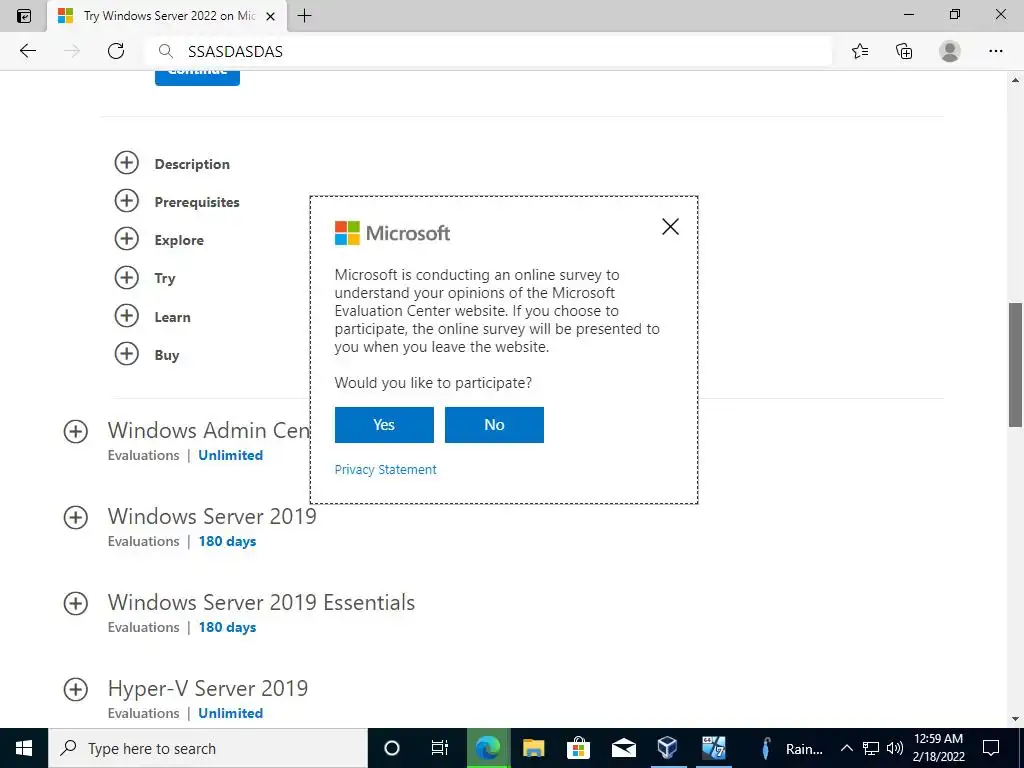The image size is (1024, 768).
Task: Open the Privacy Statement link
Action: tap(385, 470)
